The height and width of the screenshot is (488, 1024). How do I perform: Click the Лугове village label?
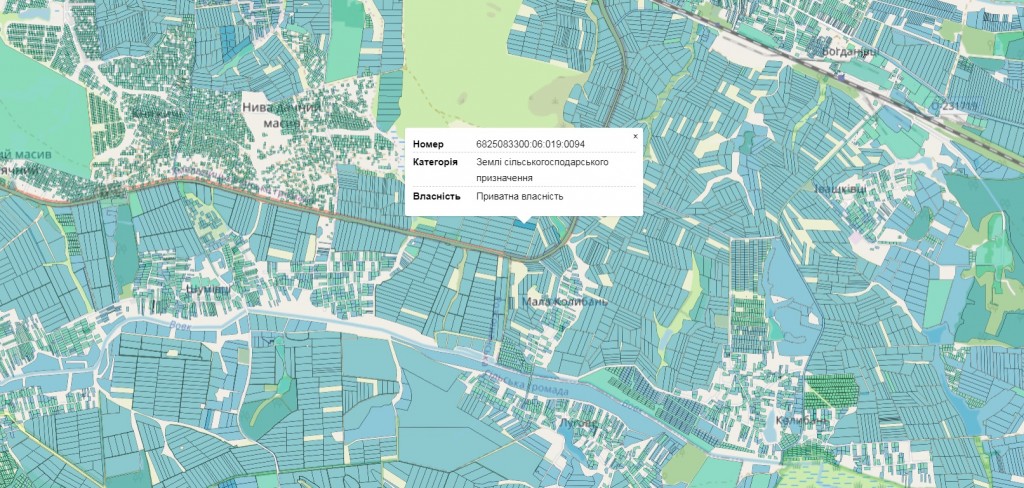point(578,422)
